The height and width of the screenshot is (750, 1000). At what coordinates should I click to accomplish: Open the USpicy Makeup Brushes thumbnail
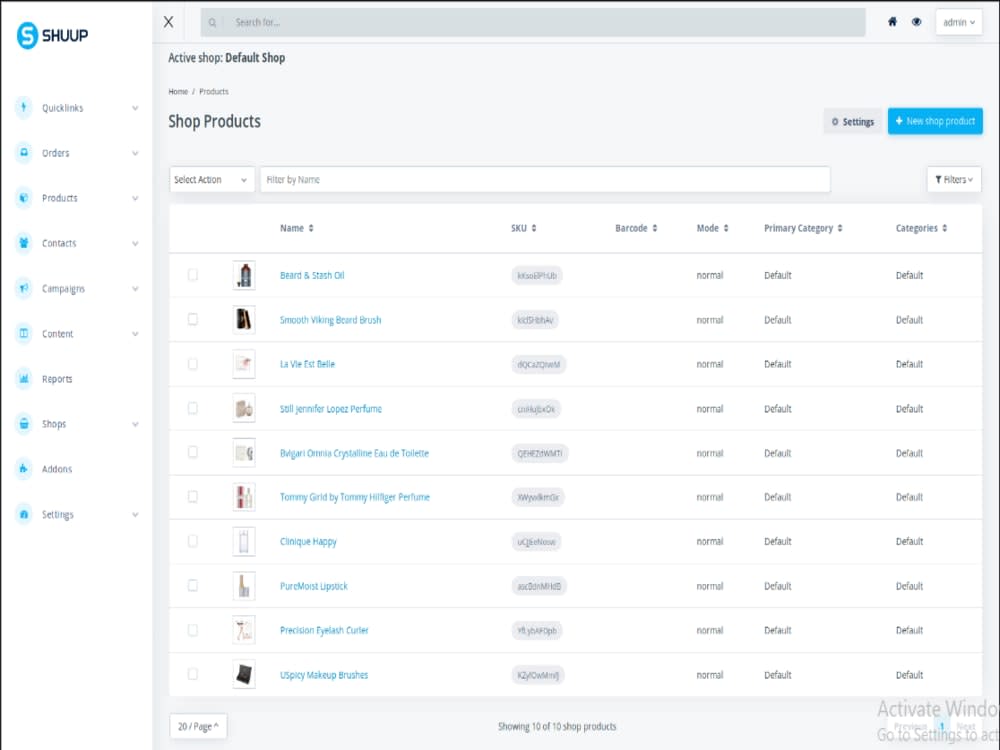(244, 674)
